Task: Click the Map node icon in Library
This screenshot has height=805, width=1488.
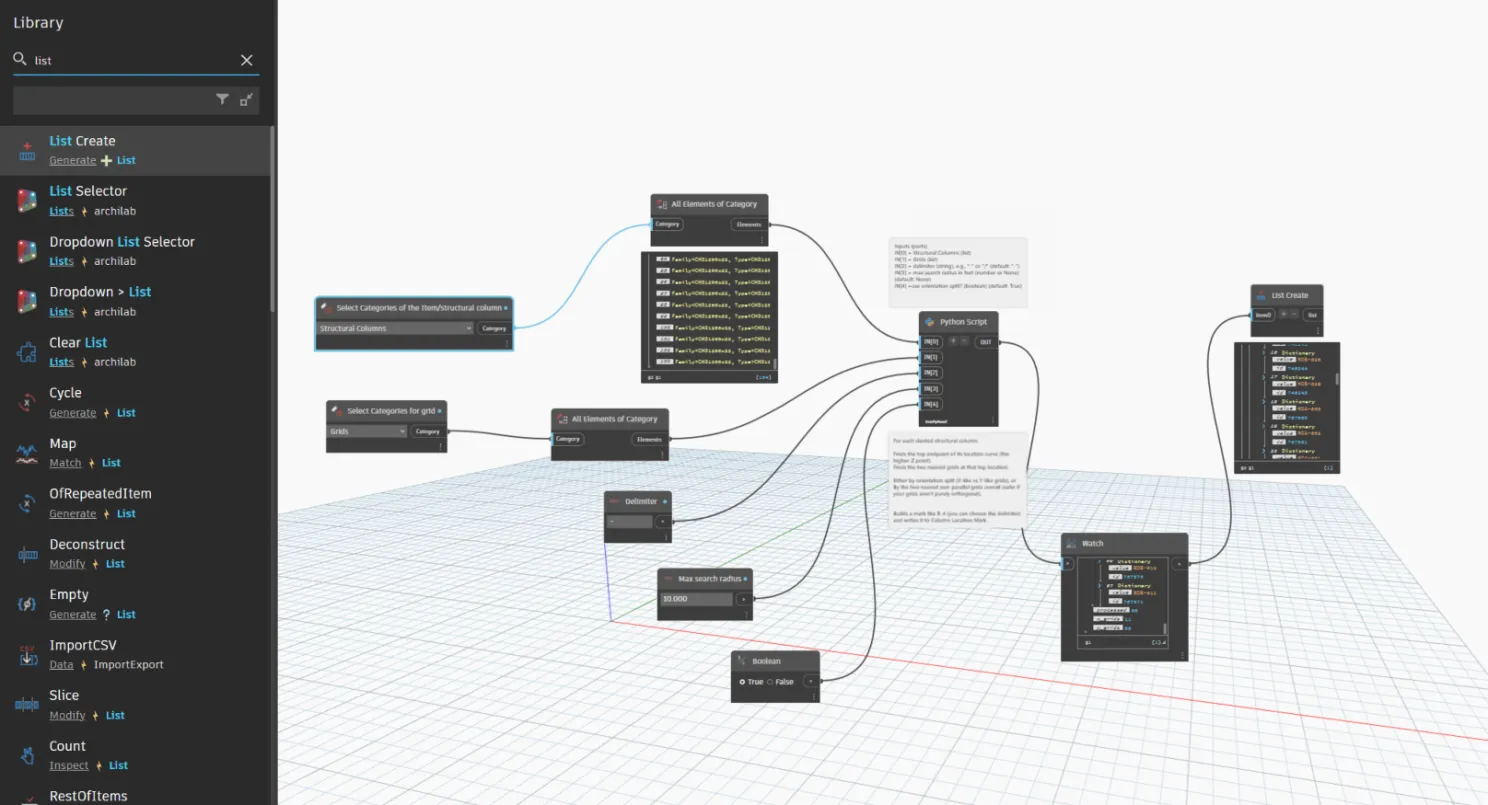Action: 27,453
